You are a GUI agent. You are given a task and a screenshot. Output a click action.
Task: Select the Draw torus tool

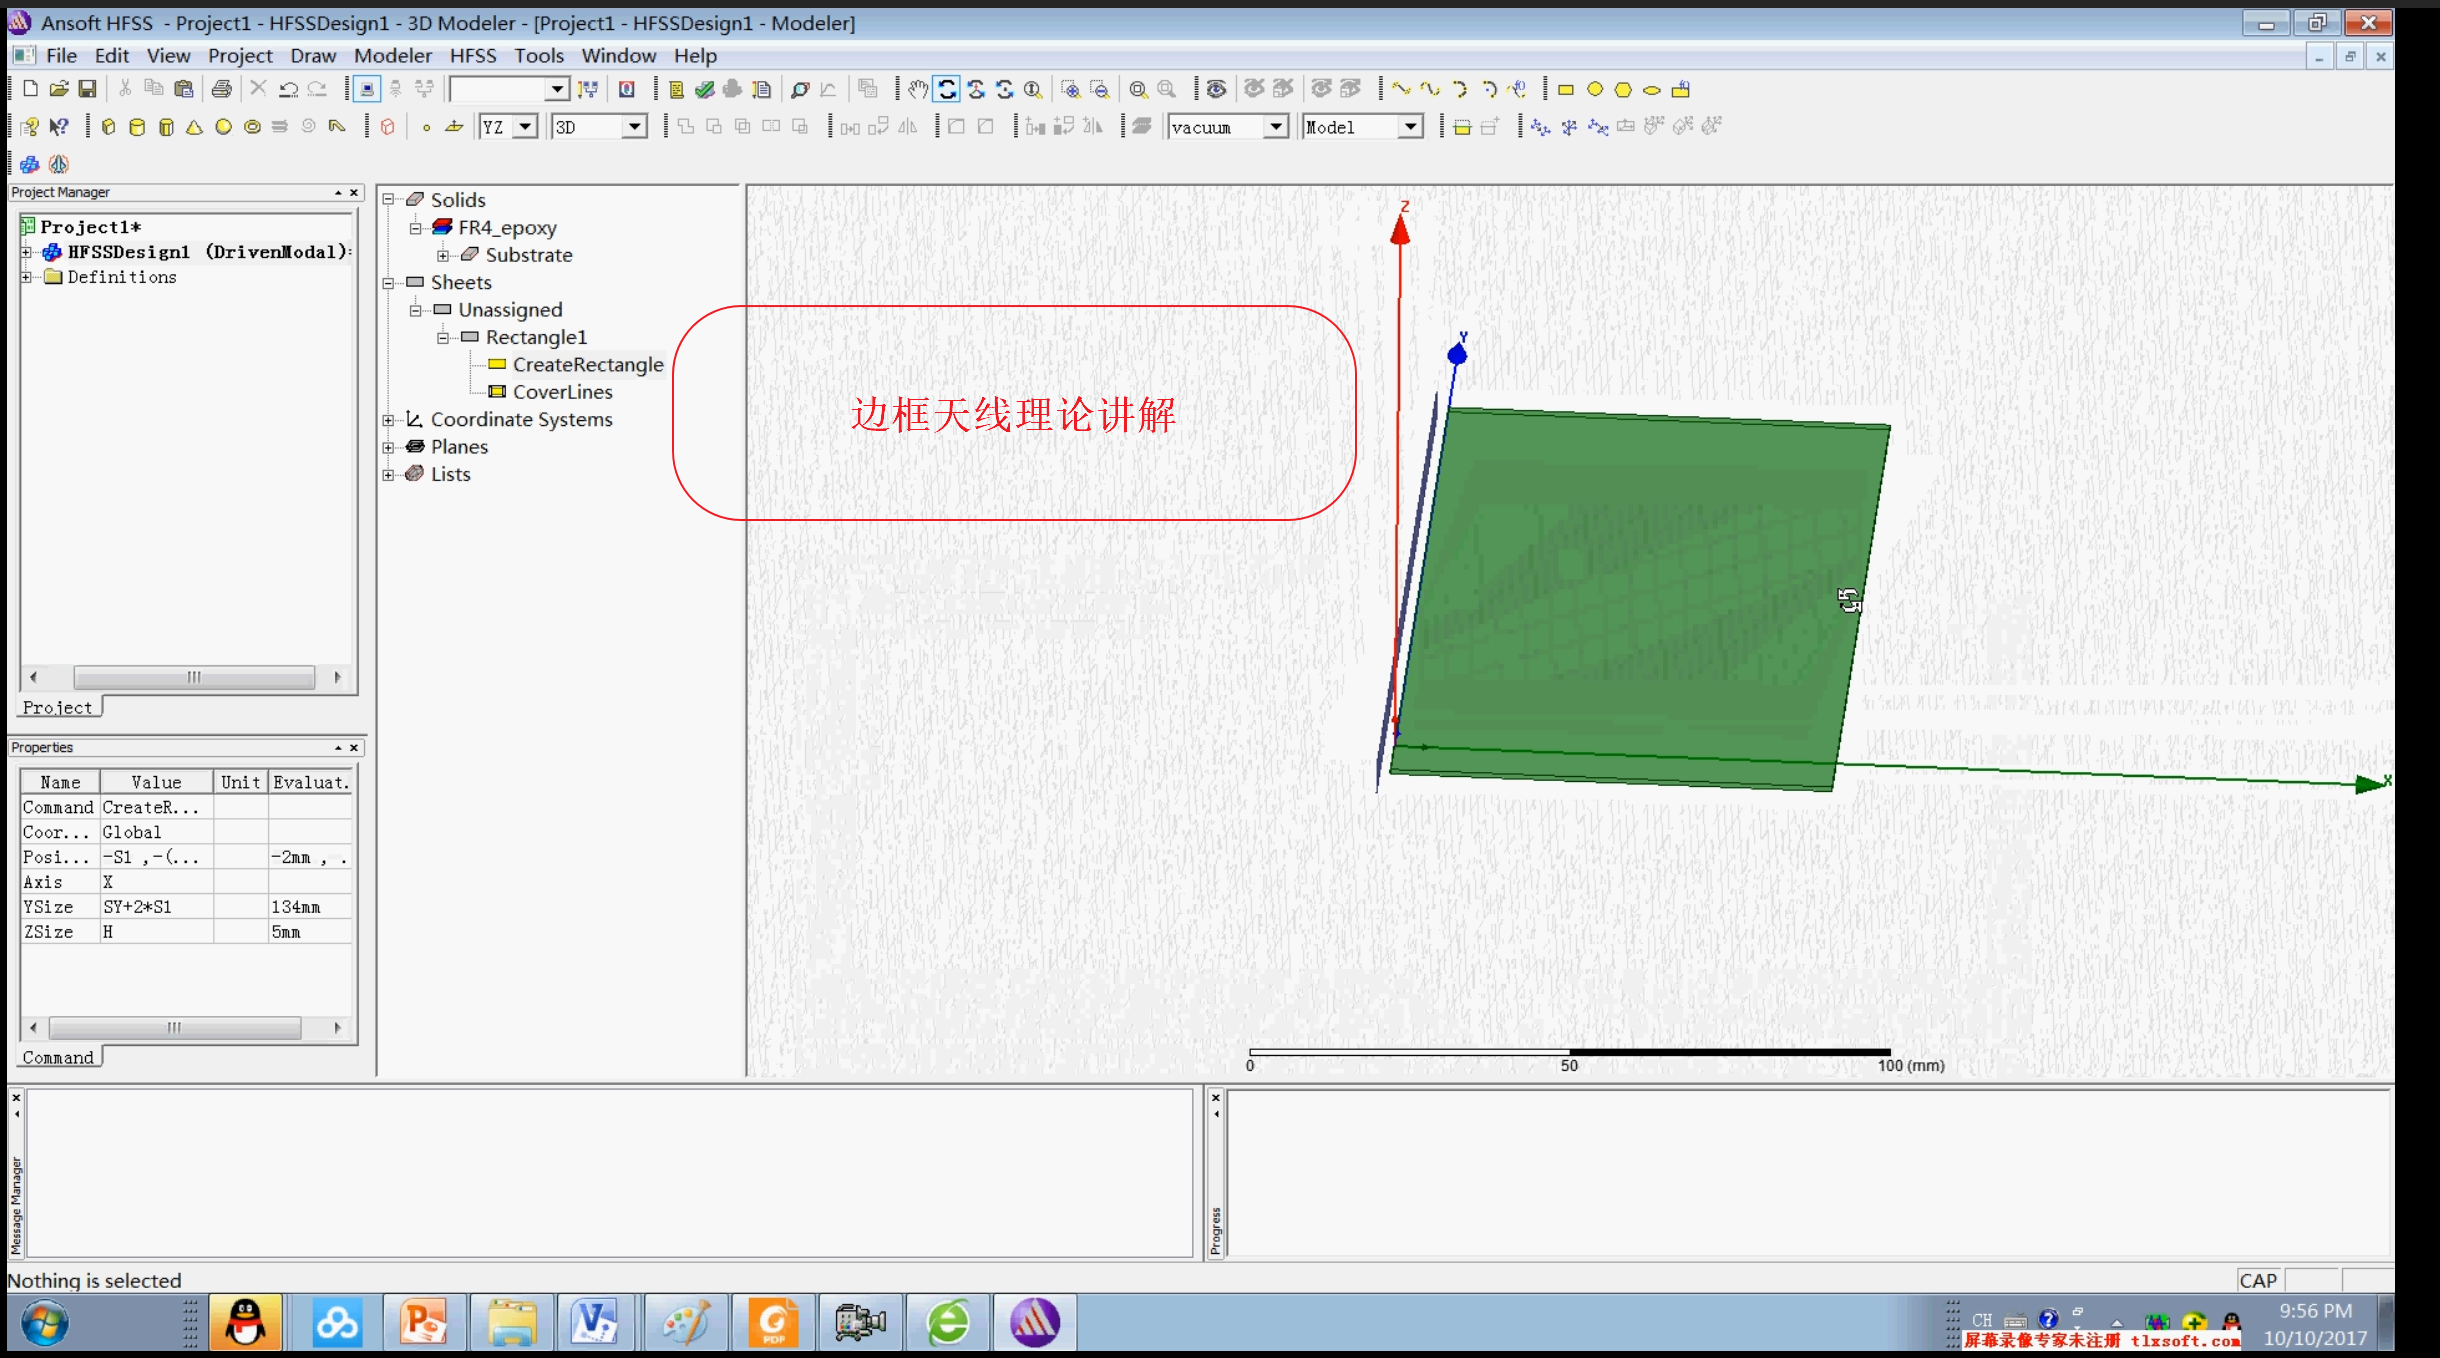[x=253, y=127]
